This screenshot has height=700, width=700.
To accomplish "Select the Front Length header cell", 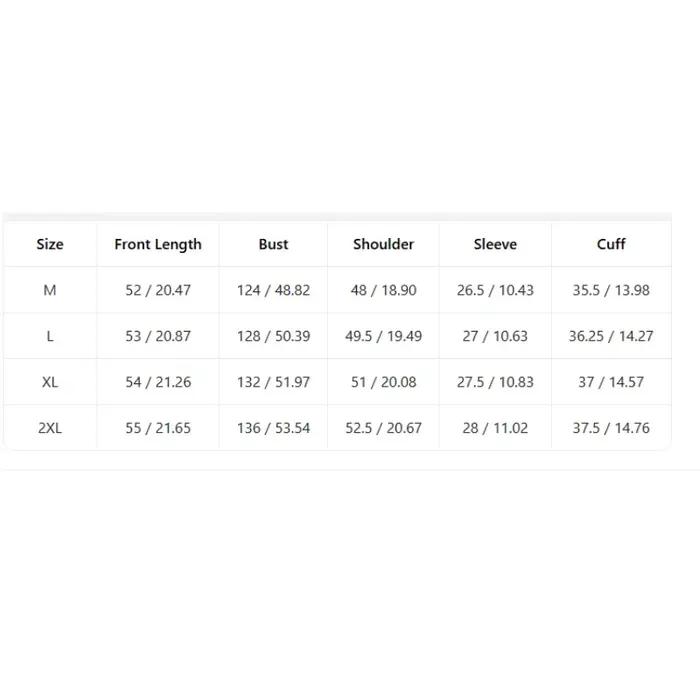I will 158,244.
